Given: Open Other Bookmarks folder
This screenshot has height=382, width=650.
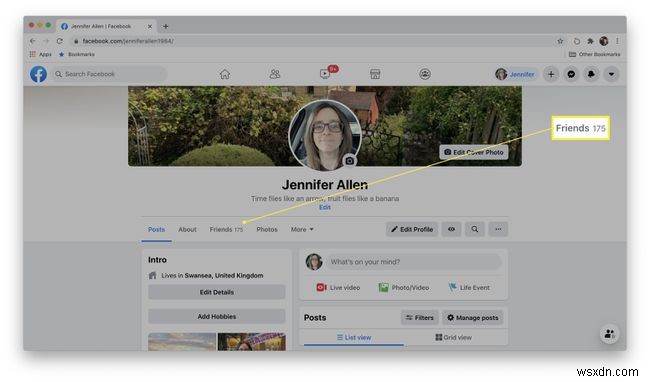Looking at the screenshot, I should click(594, 54).
